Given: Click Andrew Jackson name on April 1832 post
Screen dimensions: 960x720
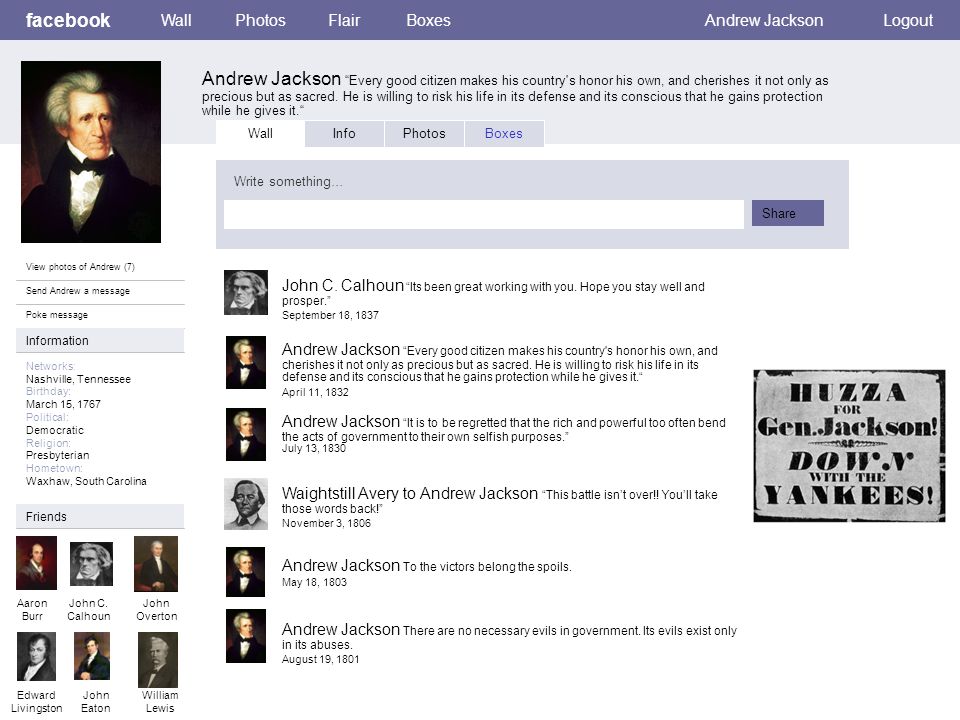Looking at the screenshot, I should click(340, 349).
